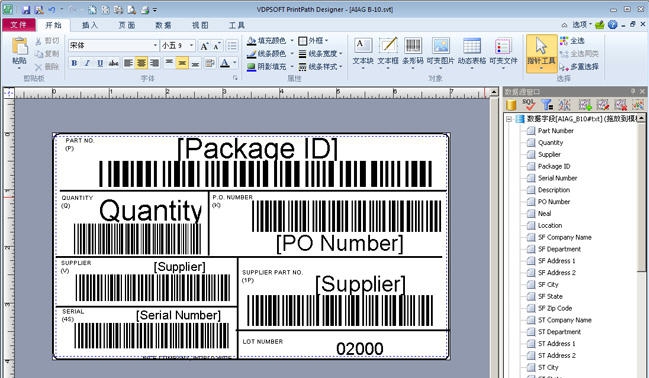
Task: Click the Undo arrow icon
Action: (x=52, y=9)
